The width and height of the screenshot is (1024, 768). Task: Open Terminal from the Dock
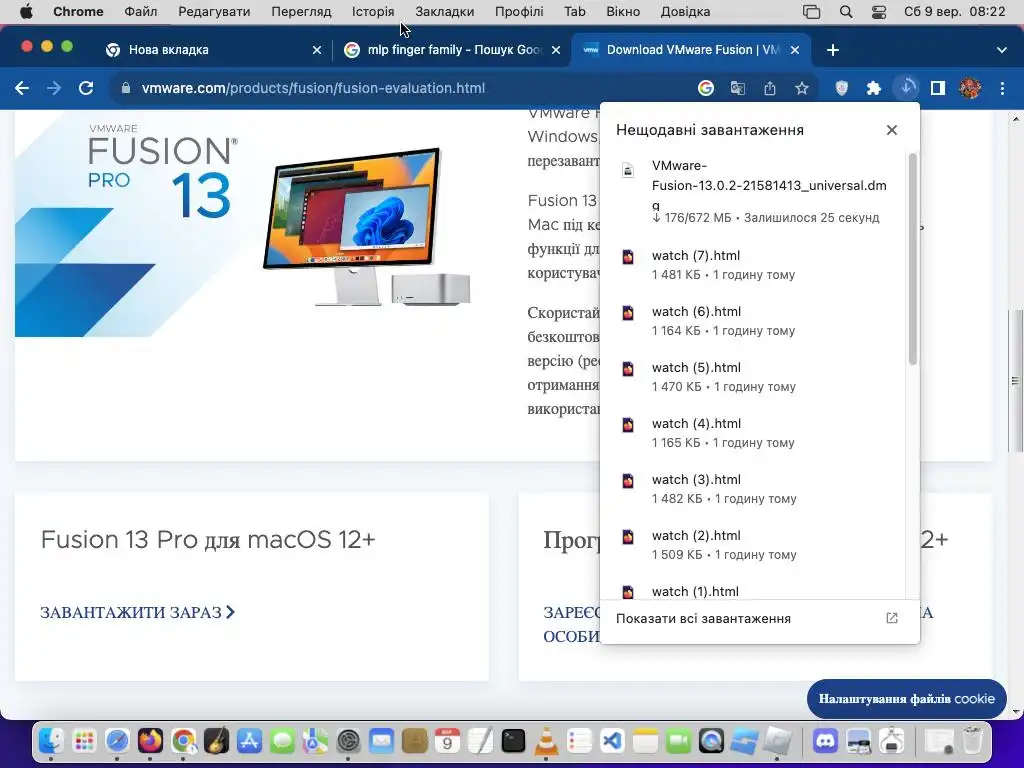tap(513, 741)
